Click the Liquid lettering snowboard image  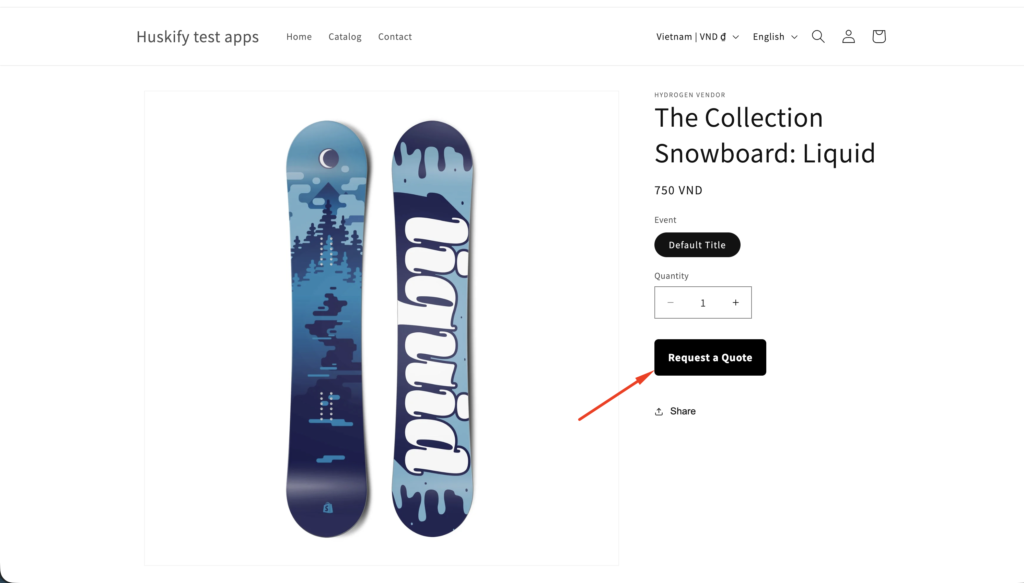click(435, 328)
